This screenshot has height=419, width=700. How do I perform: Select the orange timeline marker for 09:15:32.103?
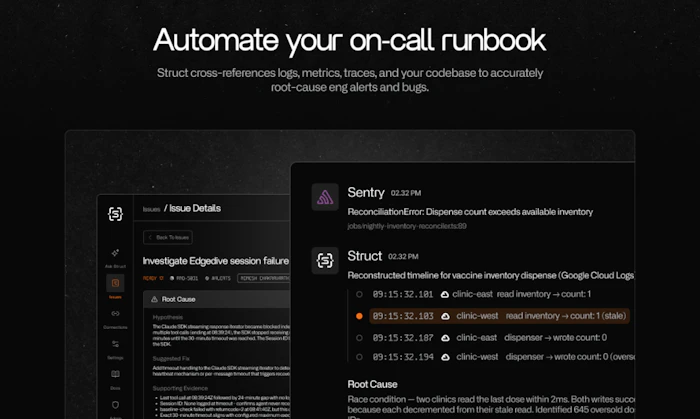pos(359,316)
